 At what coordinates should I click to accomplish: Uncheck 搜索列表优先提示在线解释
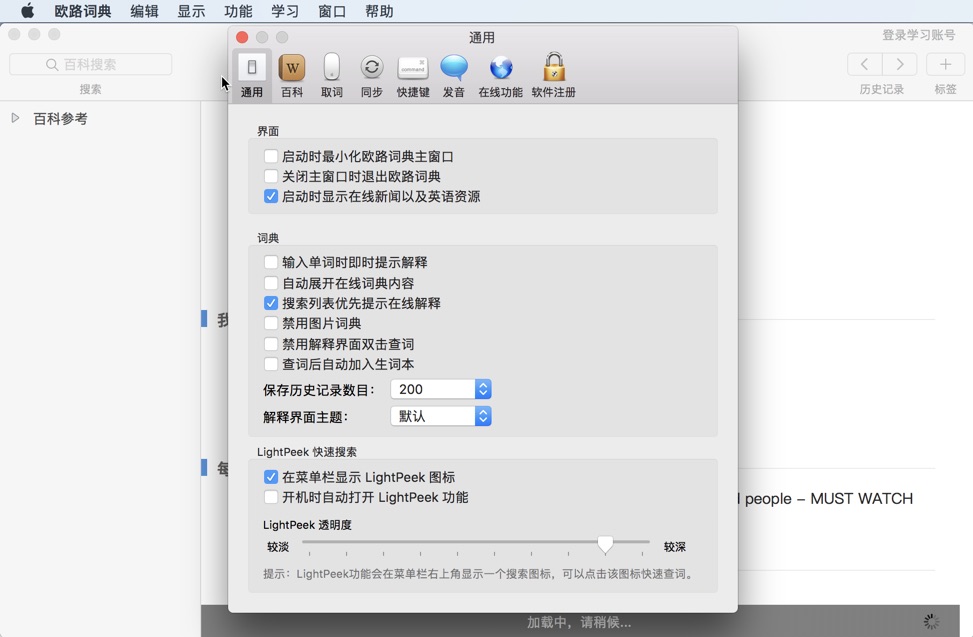pos(271,303)
